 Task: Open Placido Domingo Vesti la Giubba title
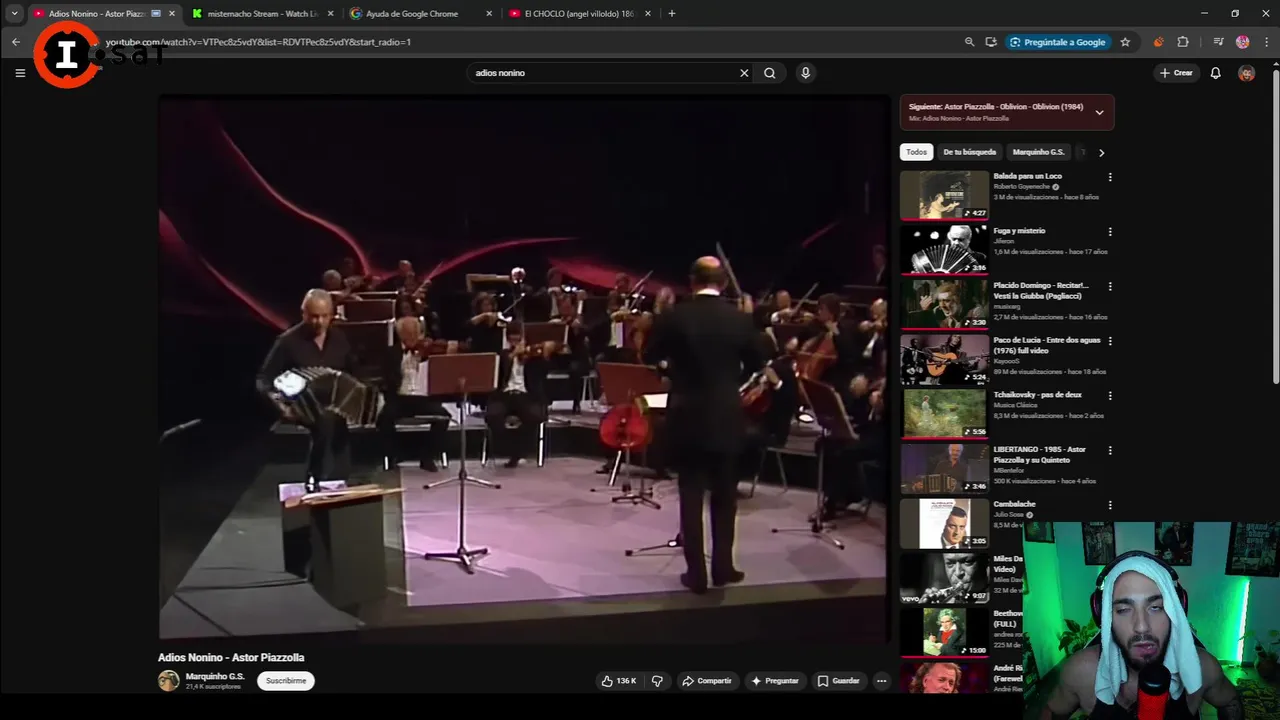point(1041,290)
